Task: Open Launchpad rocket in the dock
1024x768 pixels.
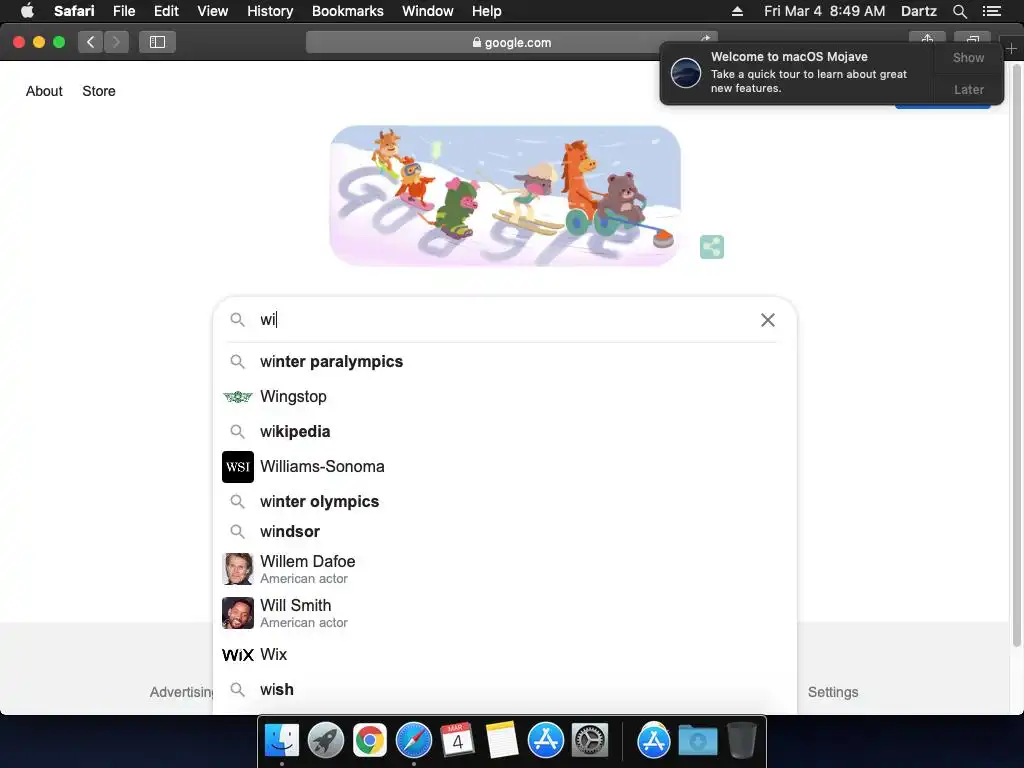Action: (x=326, y=741)
